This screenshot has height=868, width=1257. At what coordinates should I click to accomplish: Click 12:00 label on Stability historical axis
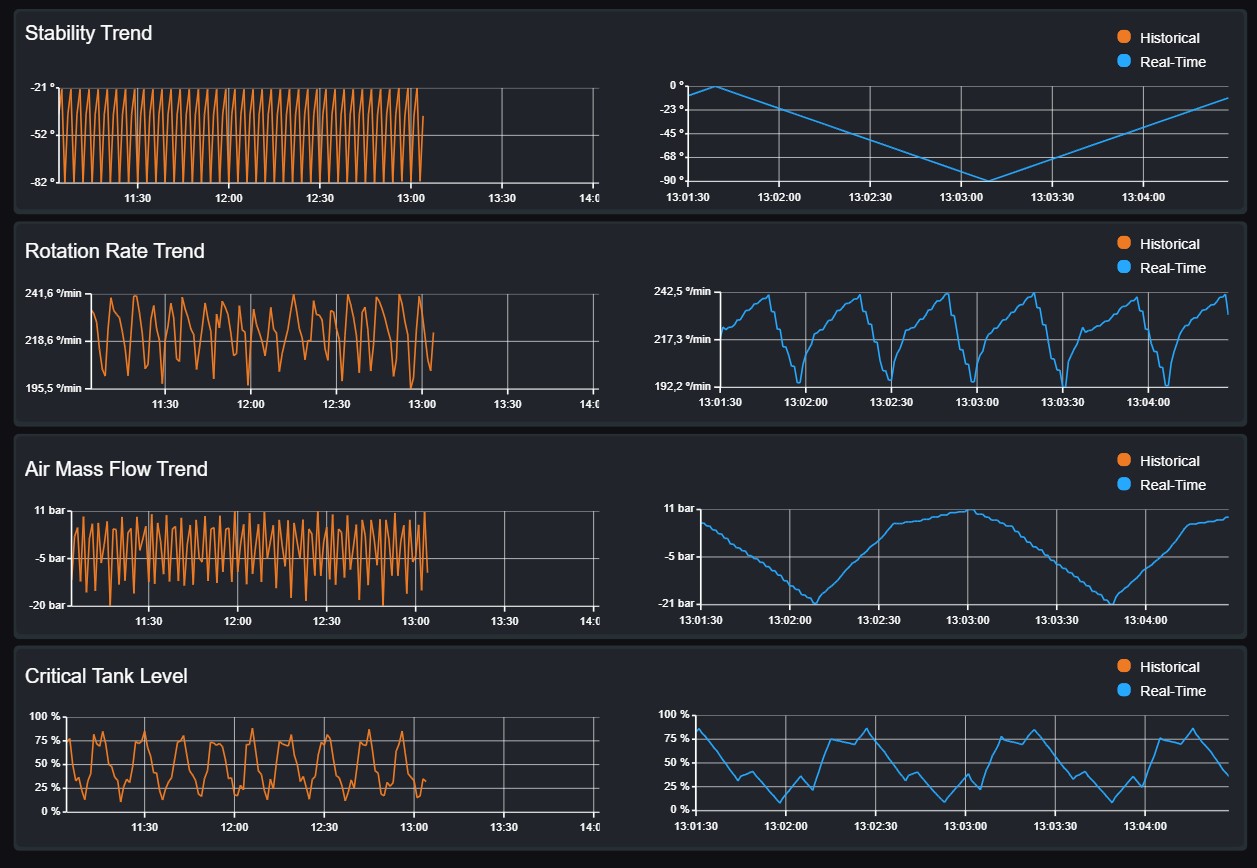(x=229, y=198)
